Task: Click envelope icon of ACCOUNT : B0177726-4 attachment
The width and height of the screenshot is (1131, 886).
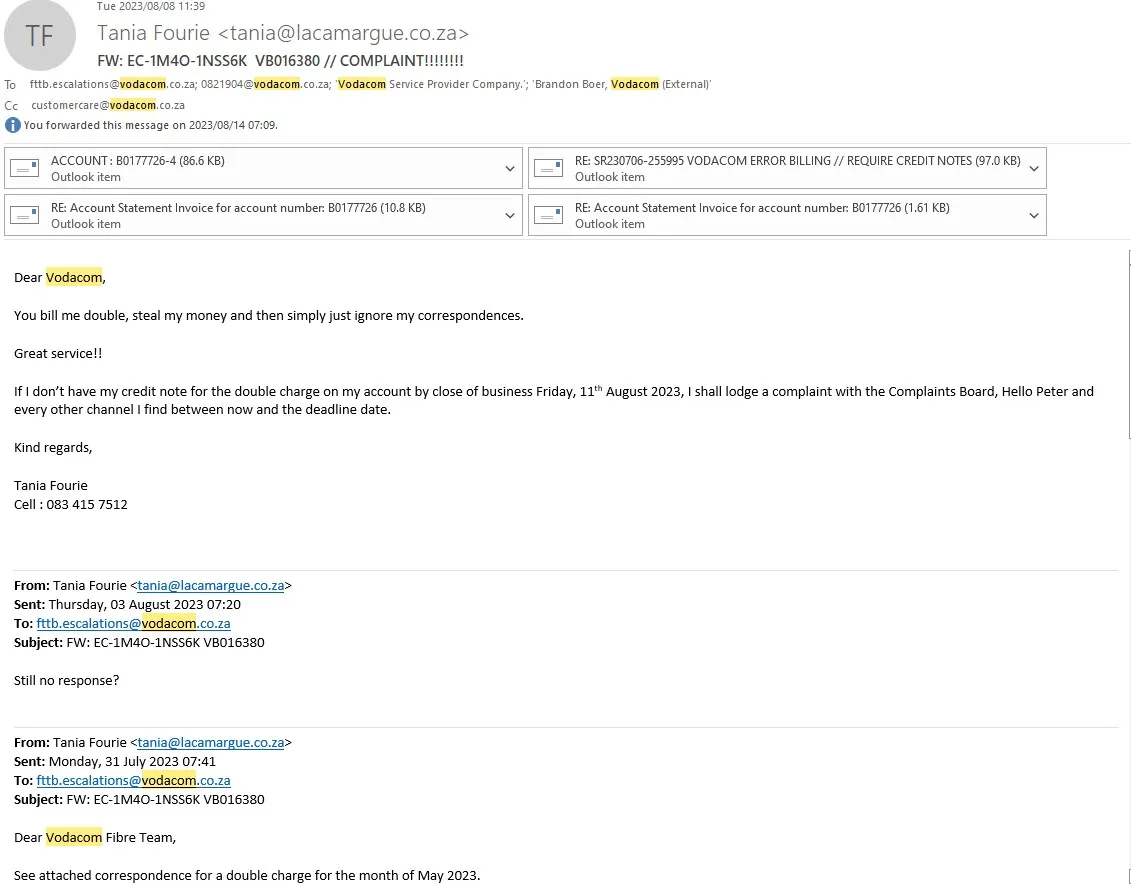Action: (x=25, y=169)
